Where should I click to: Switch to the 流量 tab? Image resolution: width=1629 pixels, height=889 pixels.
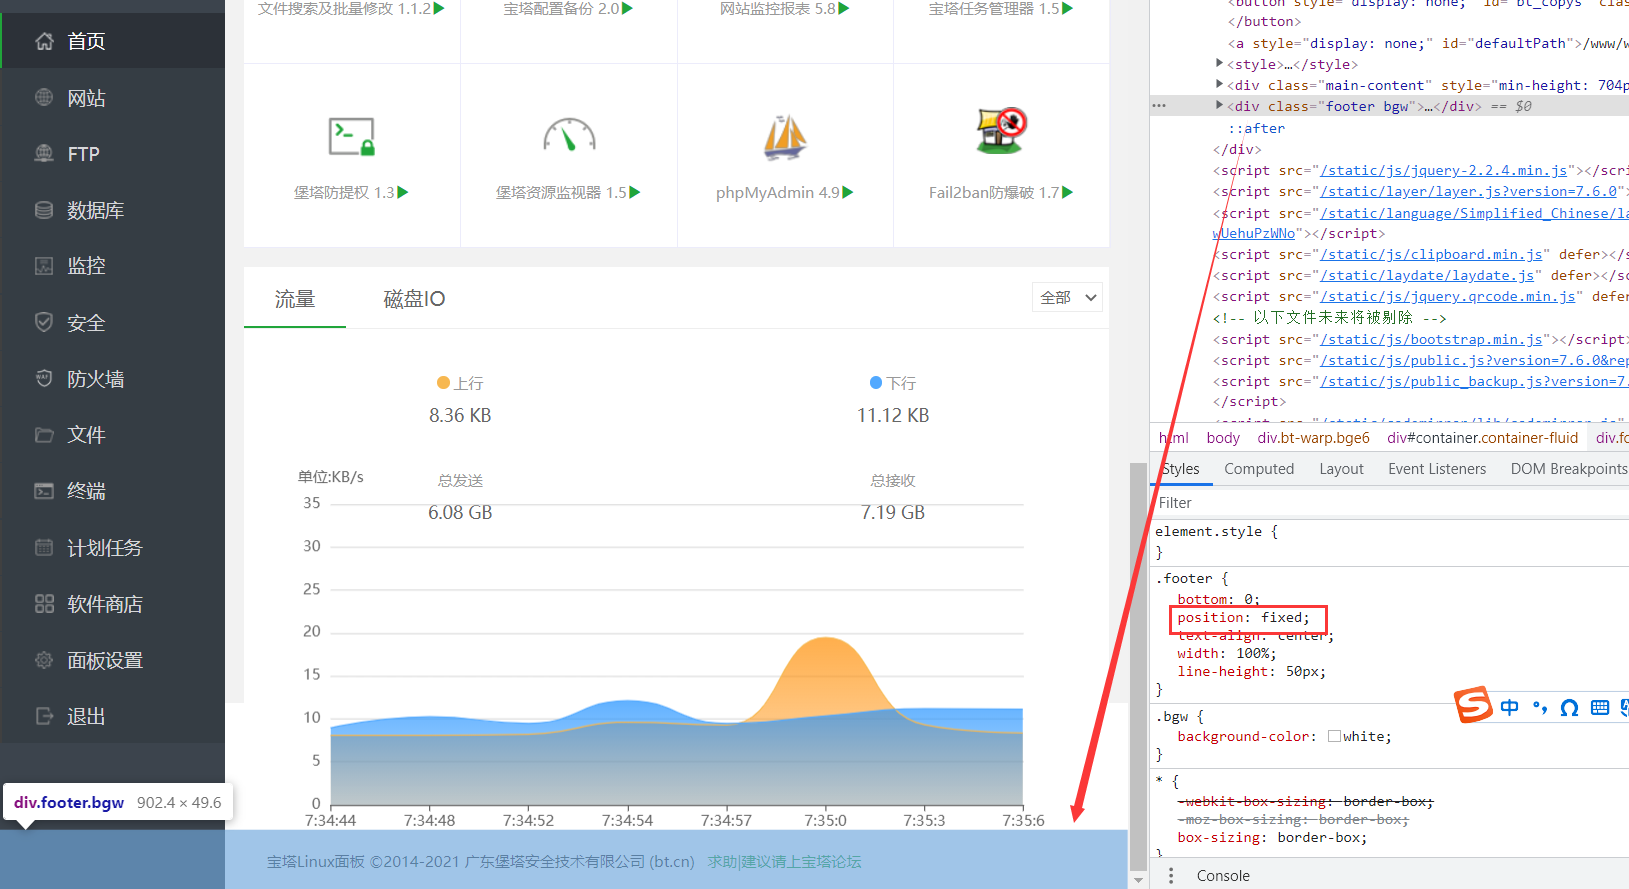coord(295,299)
